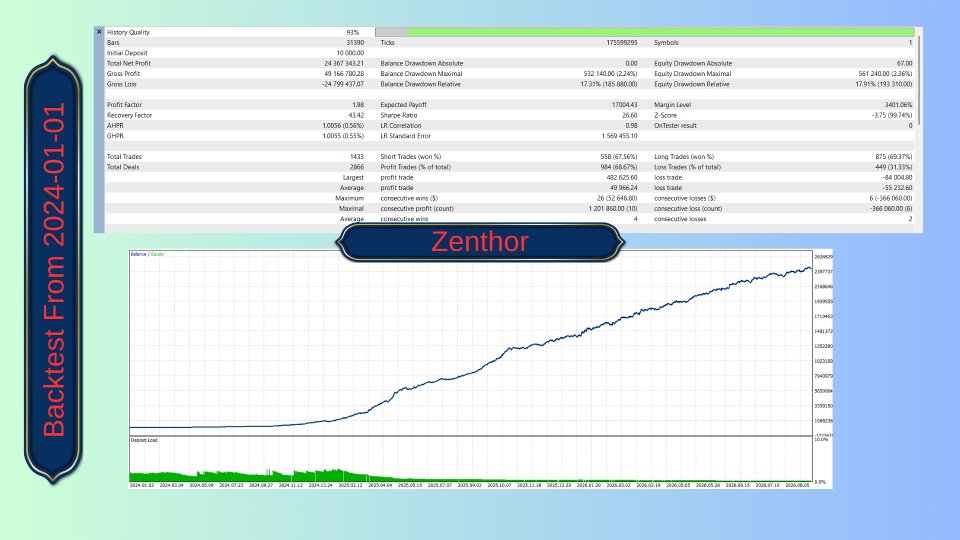Viewport: 960px width, 540px height.
Task: Select the 'Balance Drawdown Absolute' label
Action: coord(422,64)
